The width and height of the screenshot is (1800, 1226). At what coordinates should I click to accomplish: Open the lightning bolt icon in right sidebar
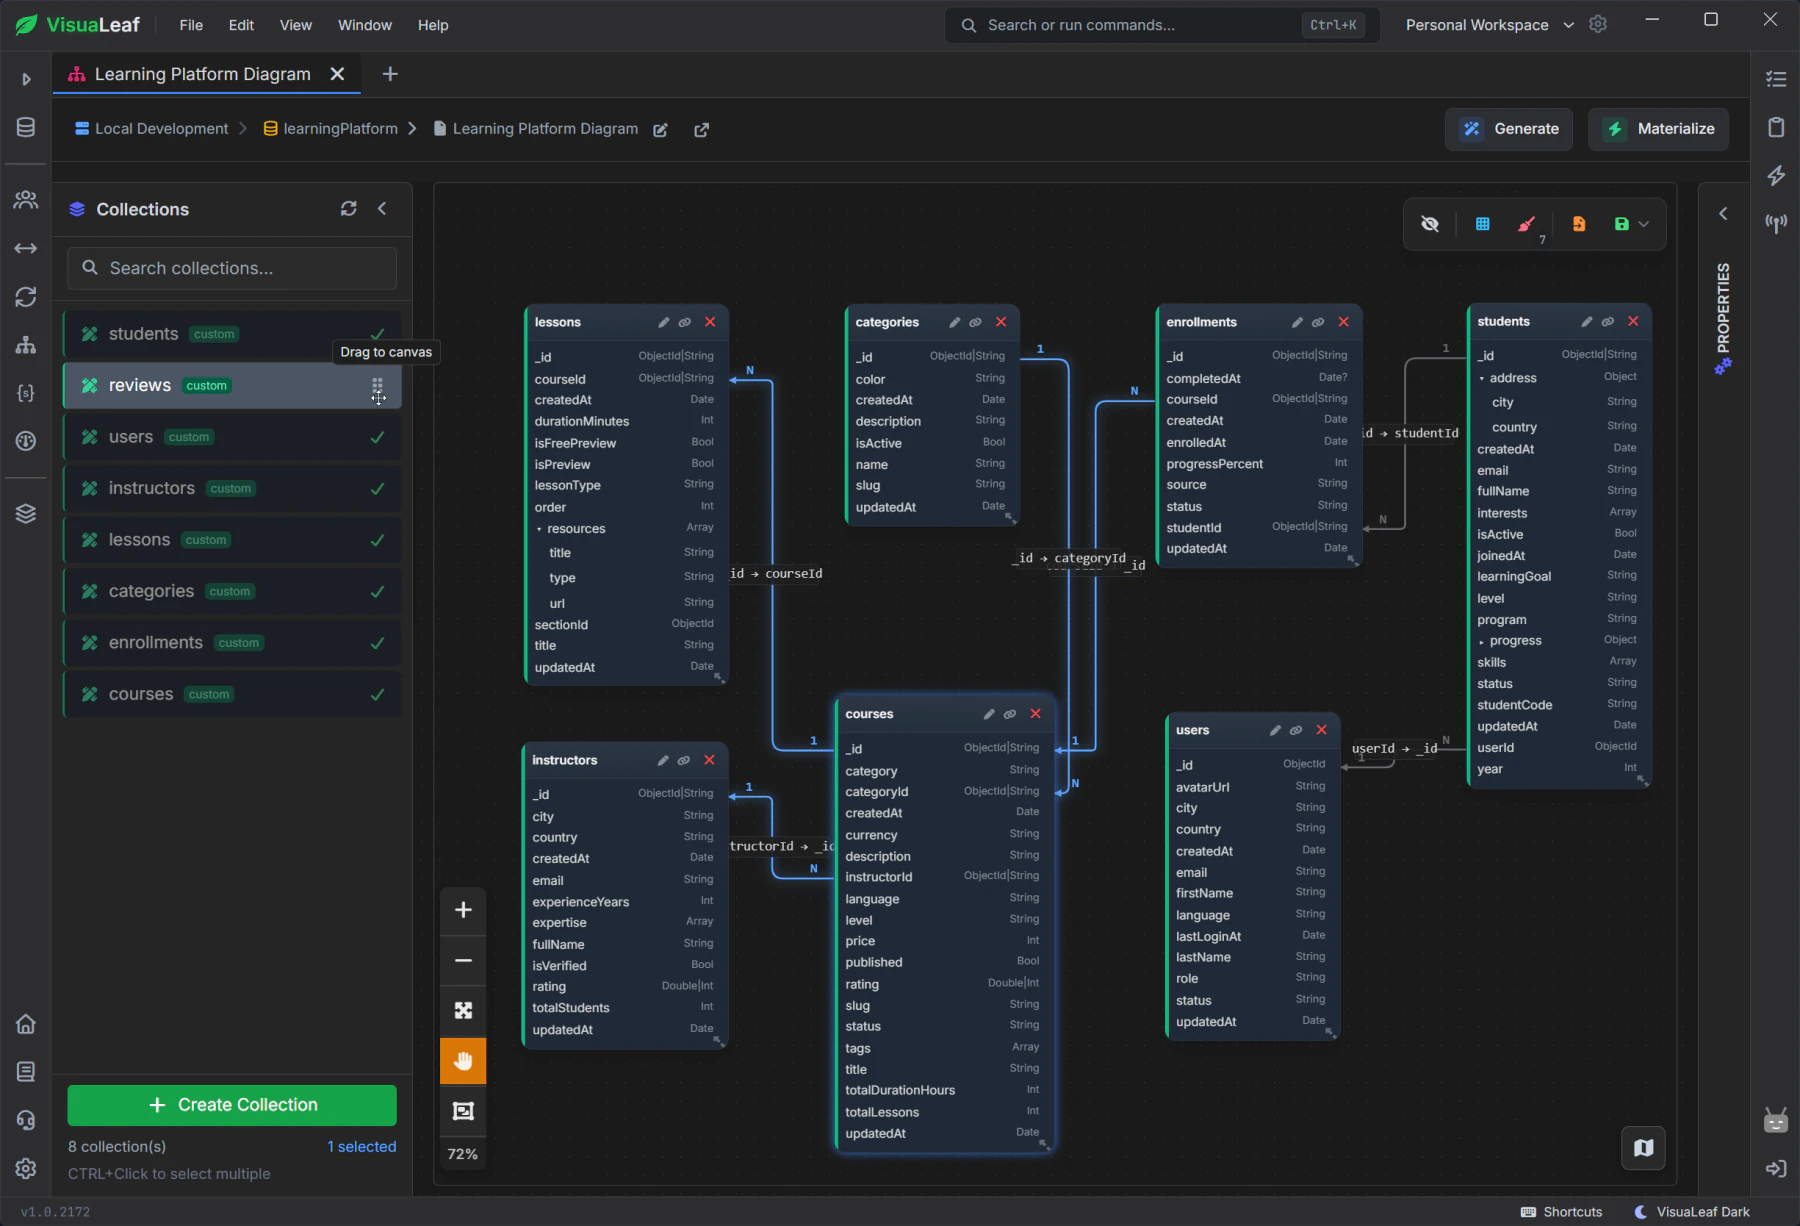point(1776,175)
